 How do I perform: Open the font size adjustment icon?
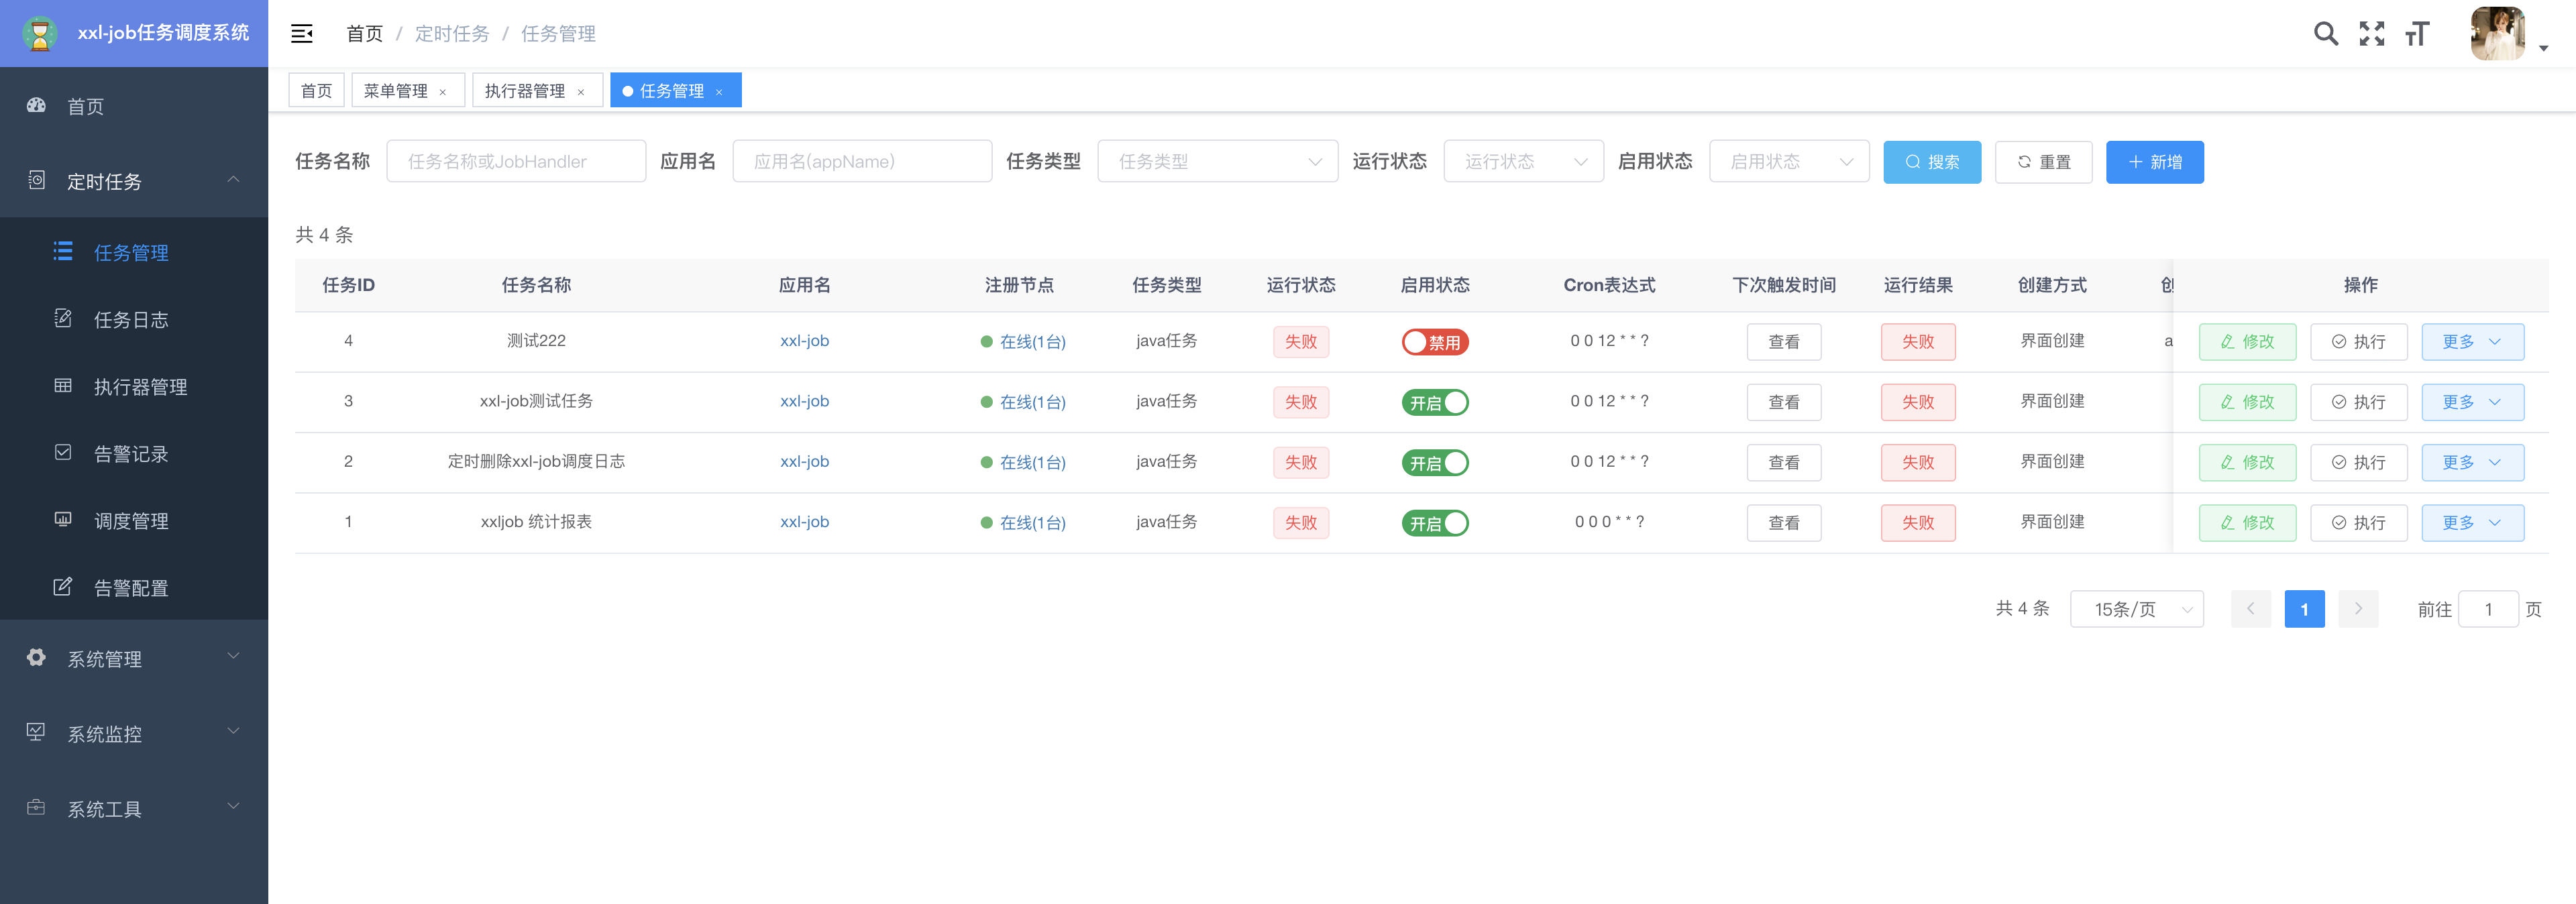tap(2417, 34)
